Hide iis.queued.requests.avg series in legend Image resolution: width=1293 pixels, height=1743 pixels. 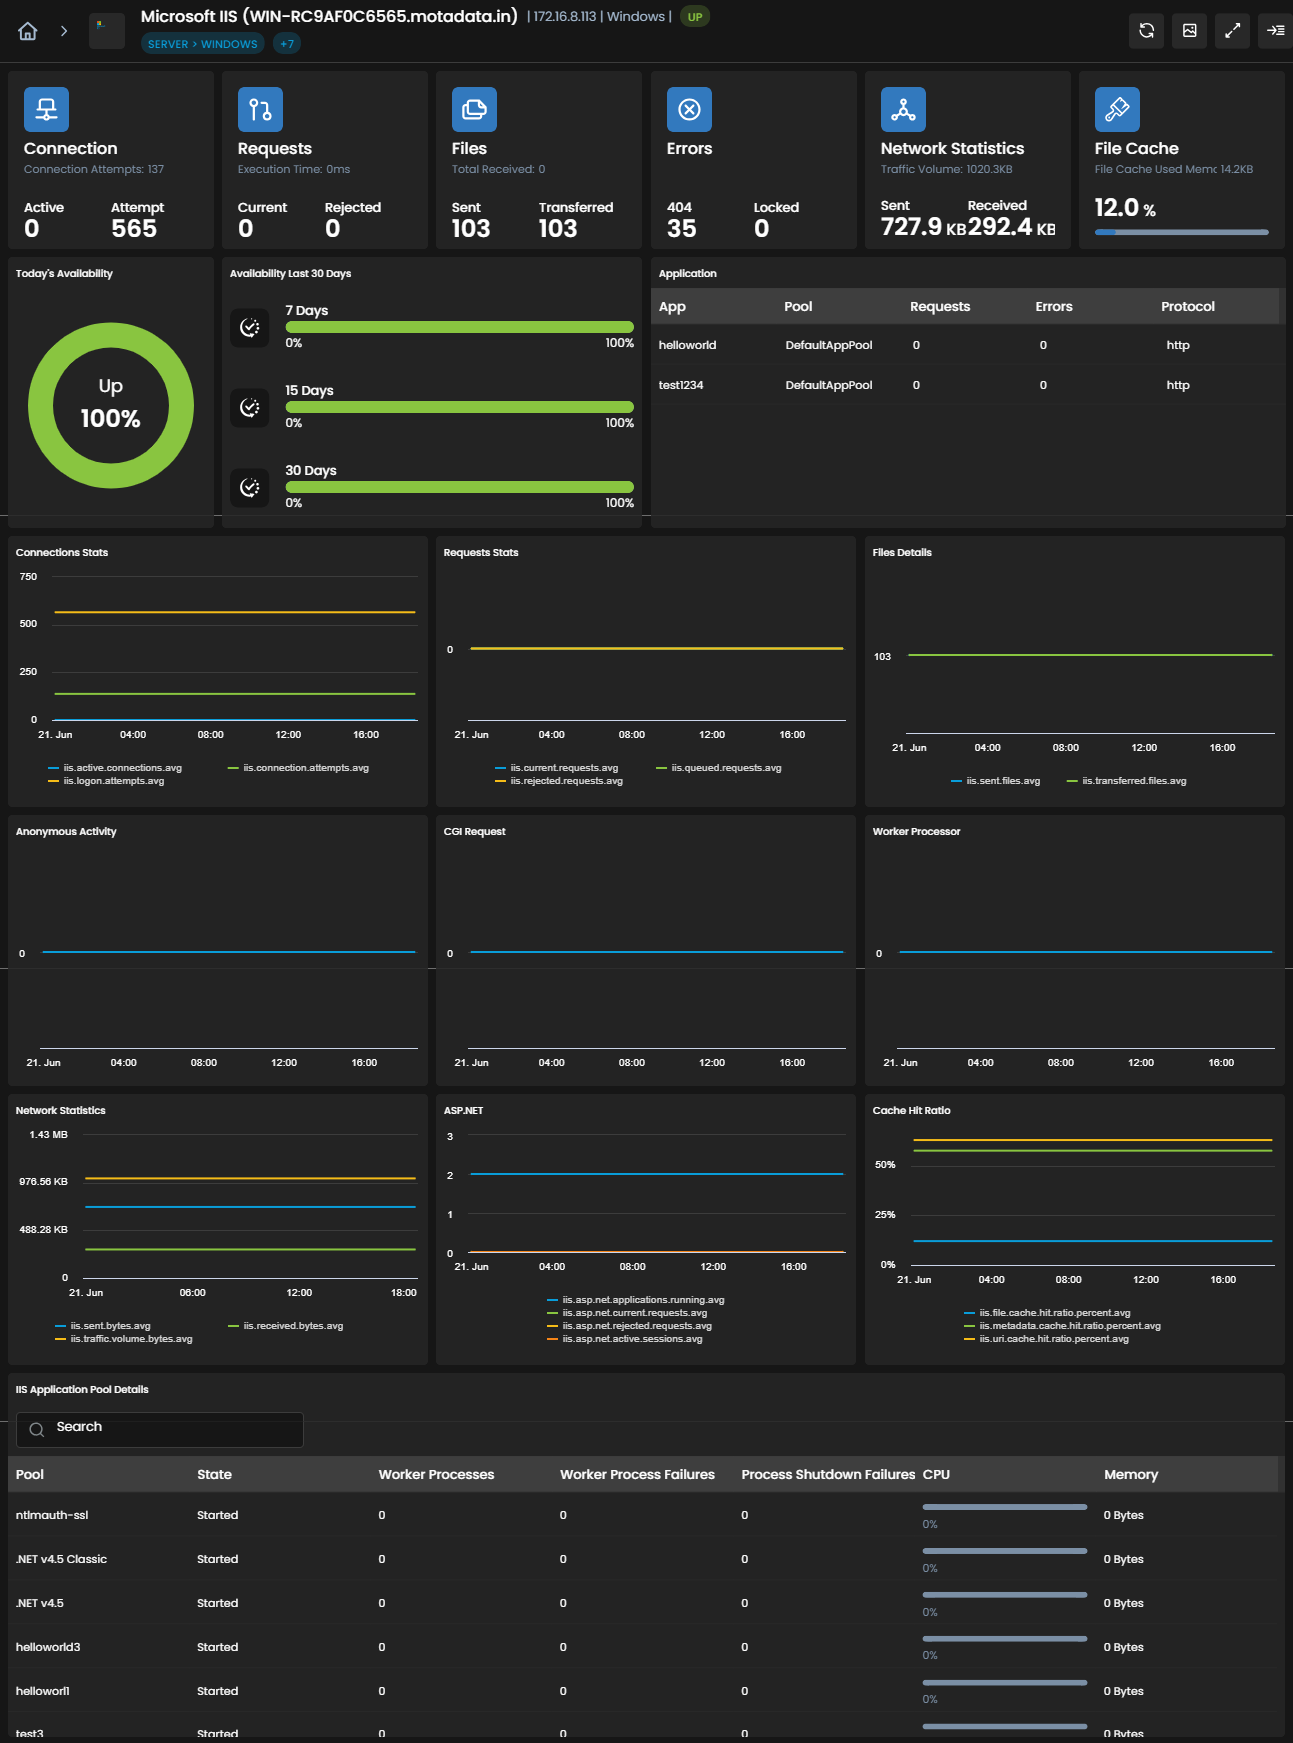719,768
